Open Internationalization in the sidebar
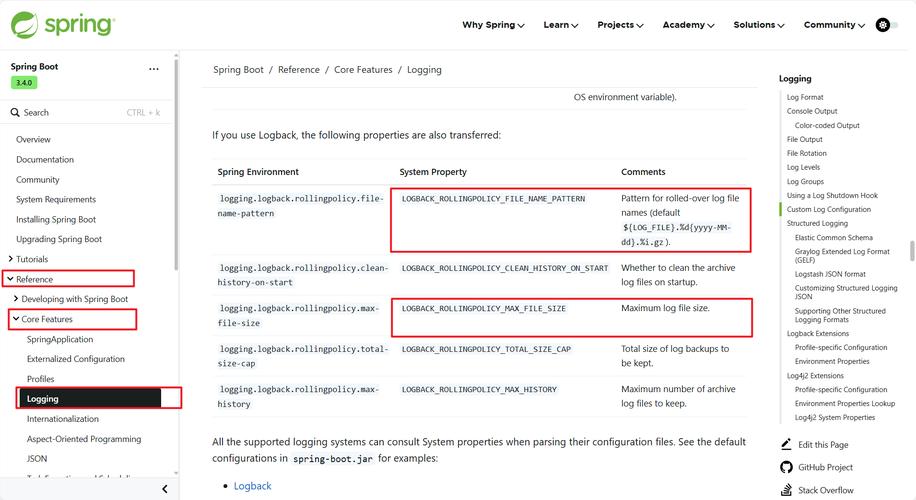Image resolution: width=916 pixels, height=500 pixels. click(x=63, y=419)
